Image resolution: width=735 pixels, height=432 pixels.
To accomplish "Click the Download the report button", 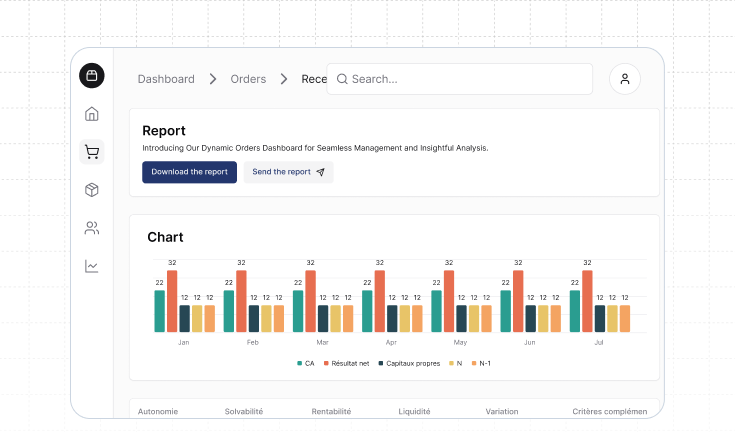I will [x=189, y=172].
